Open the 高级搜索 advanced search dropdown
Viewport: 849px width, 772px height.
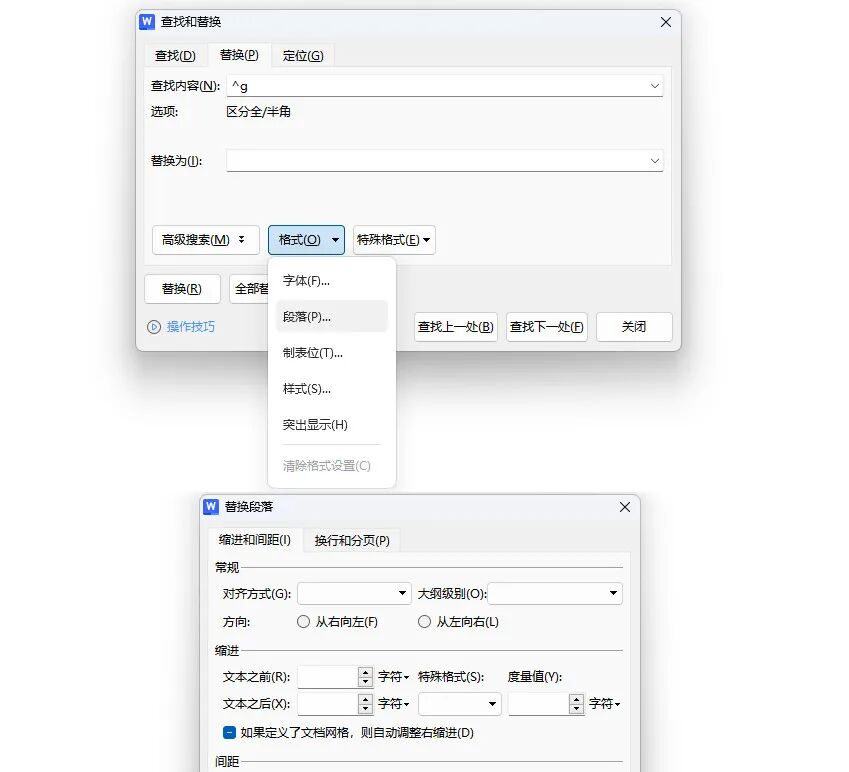coord(205,239)
